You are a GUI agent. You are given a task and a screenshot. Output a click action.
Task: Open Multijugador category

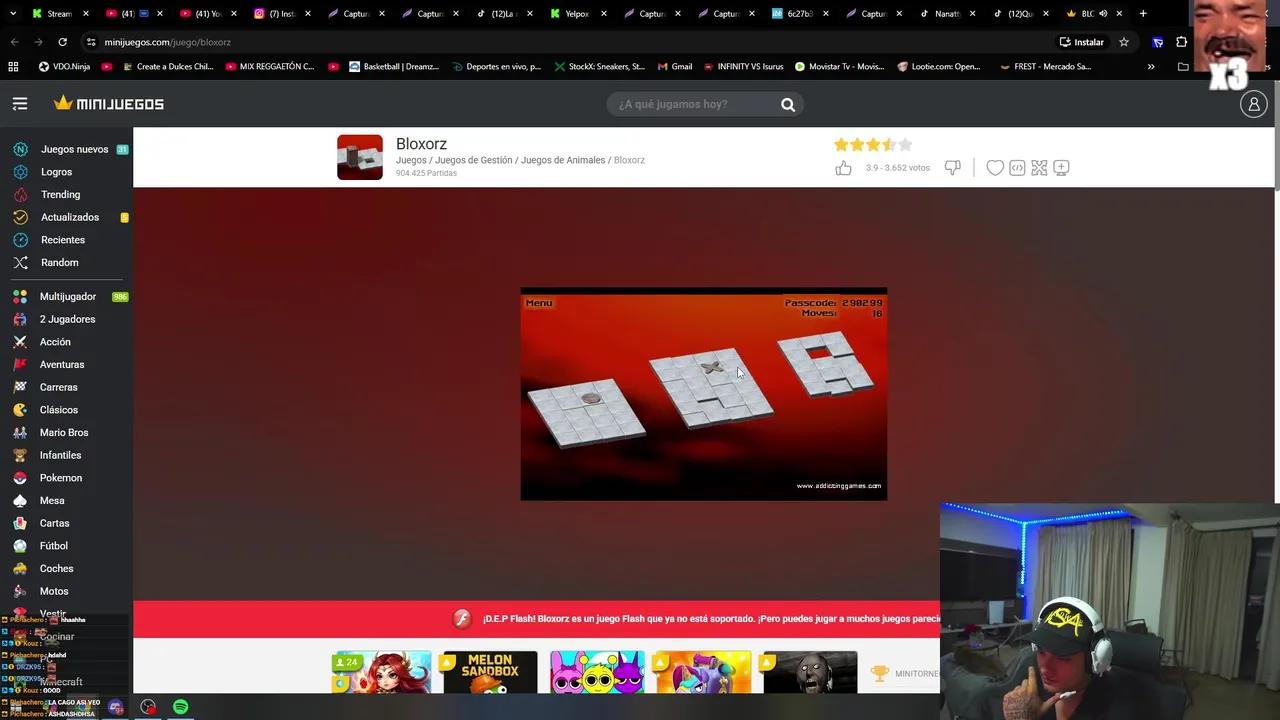click(x=68, y=297)
